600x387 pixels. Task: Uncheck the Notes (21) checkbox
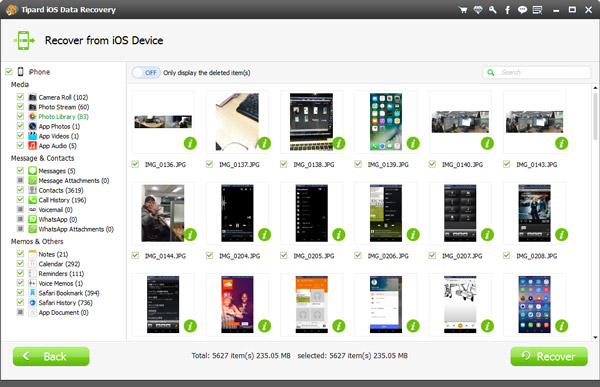point(20,253)
